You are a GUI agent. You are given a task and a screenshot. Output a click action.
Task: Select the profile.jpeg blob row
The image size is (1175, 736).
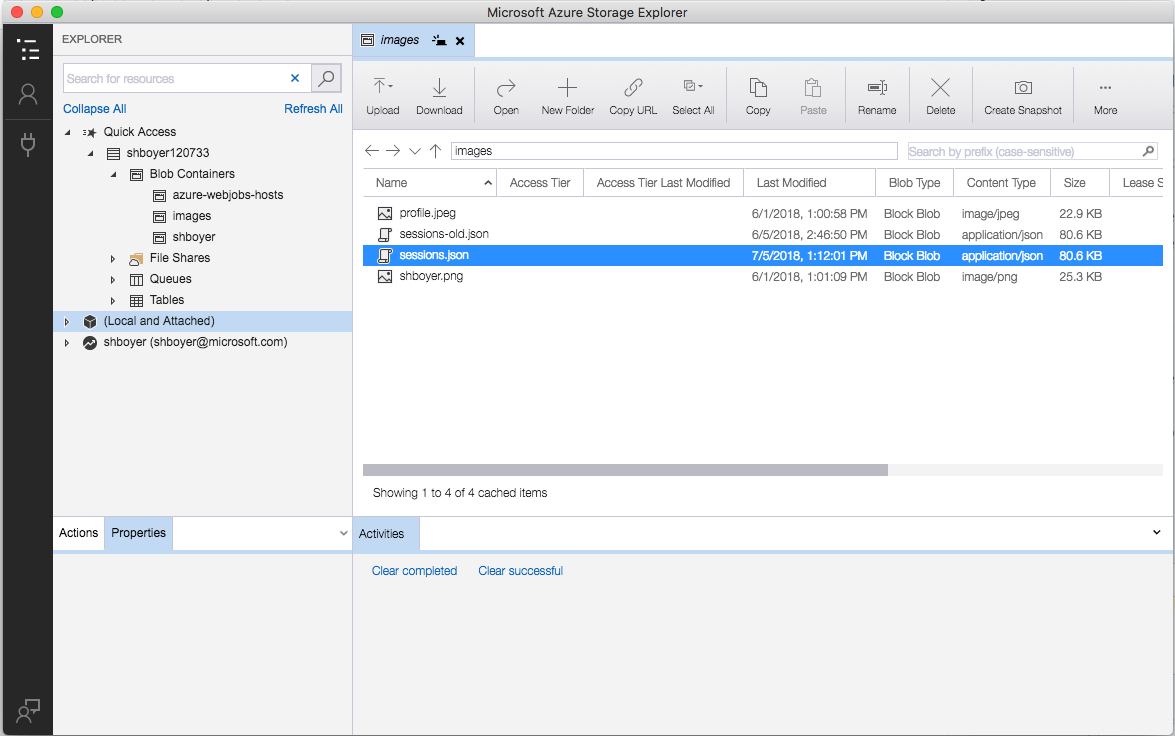click(763, 214)
